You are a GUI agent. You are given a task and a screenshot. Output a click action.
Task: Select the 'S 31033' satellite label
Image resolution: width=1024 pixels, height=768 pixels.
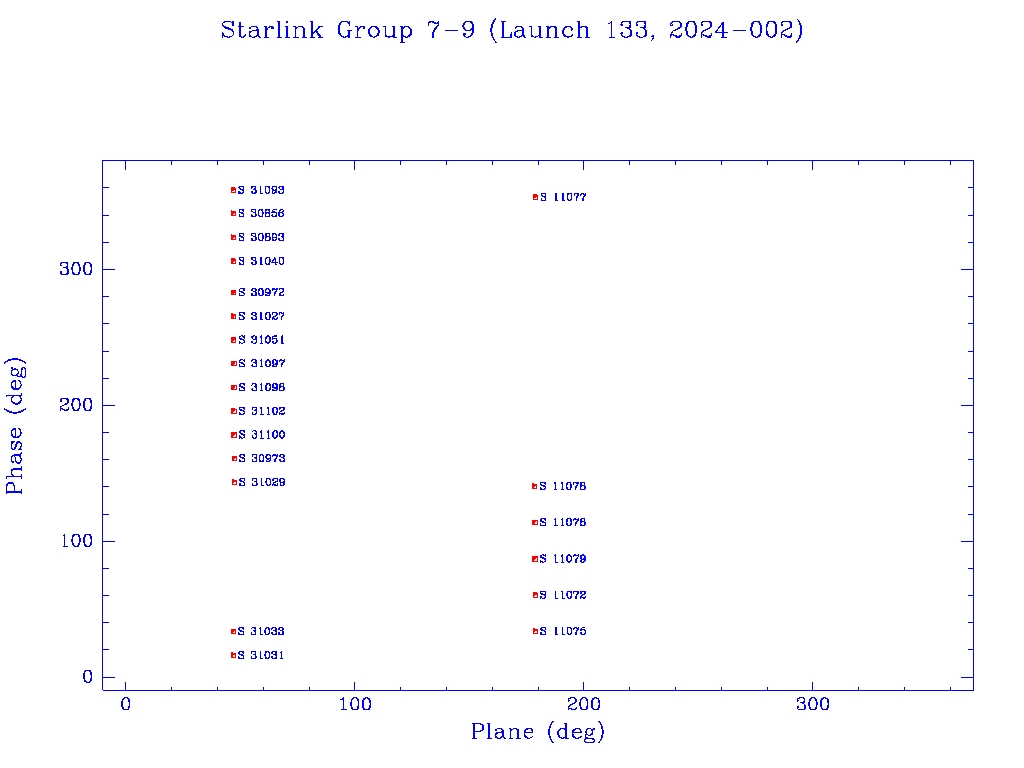(261, 632)
